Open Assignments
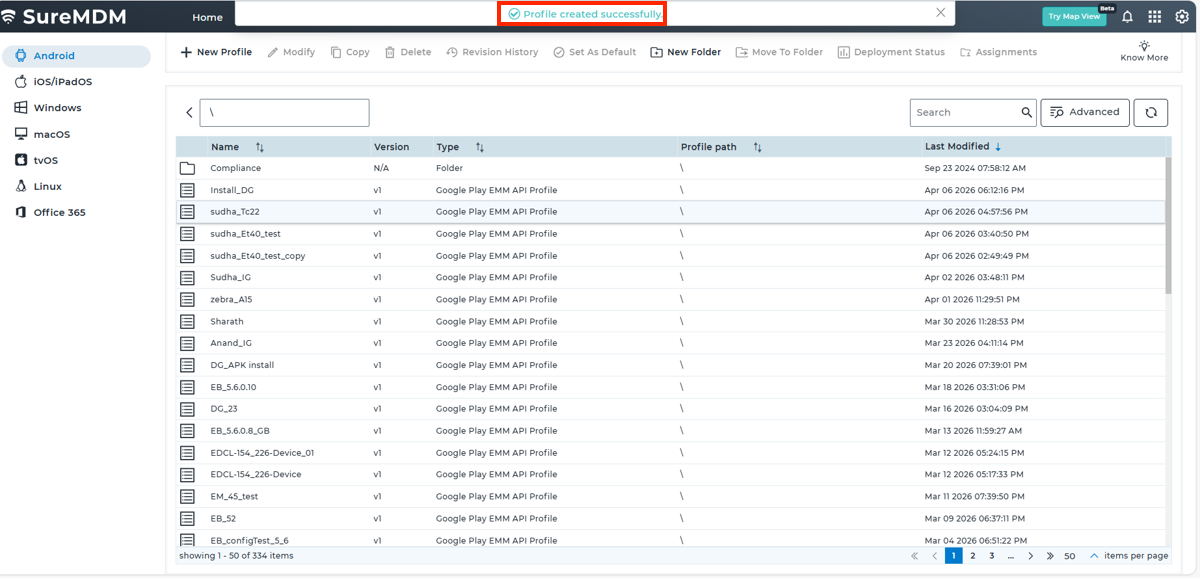 [998, 52]
